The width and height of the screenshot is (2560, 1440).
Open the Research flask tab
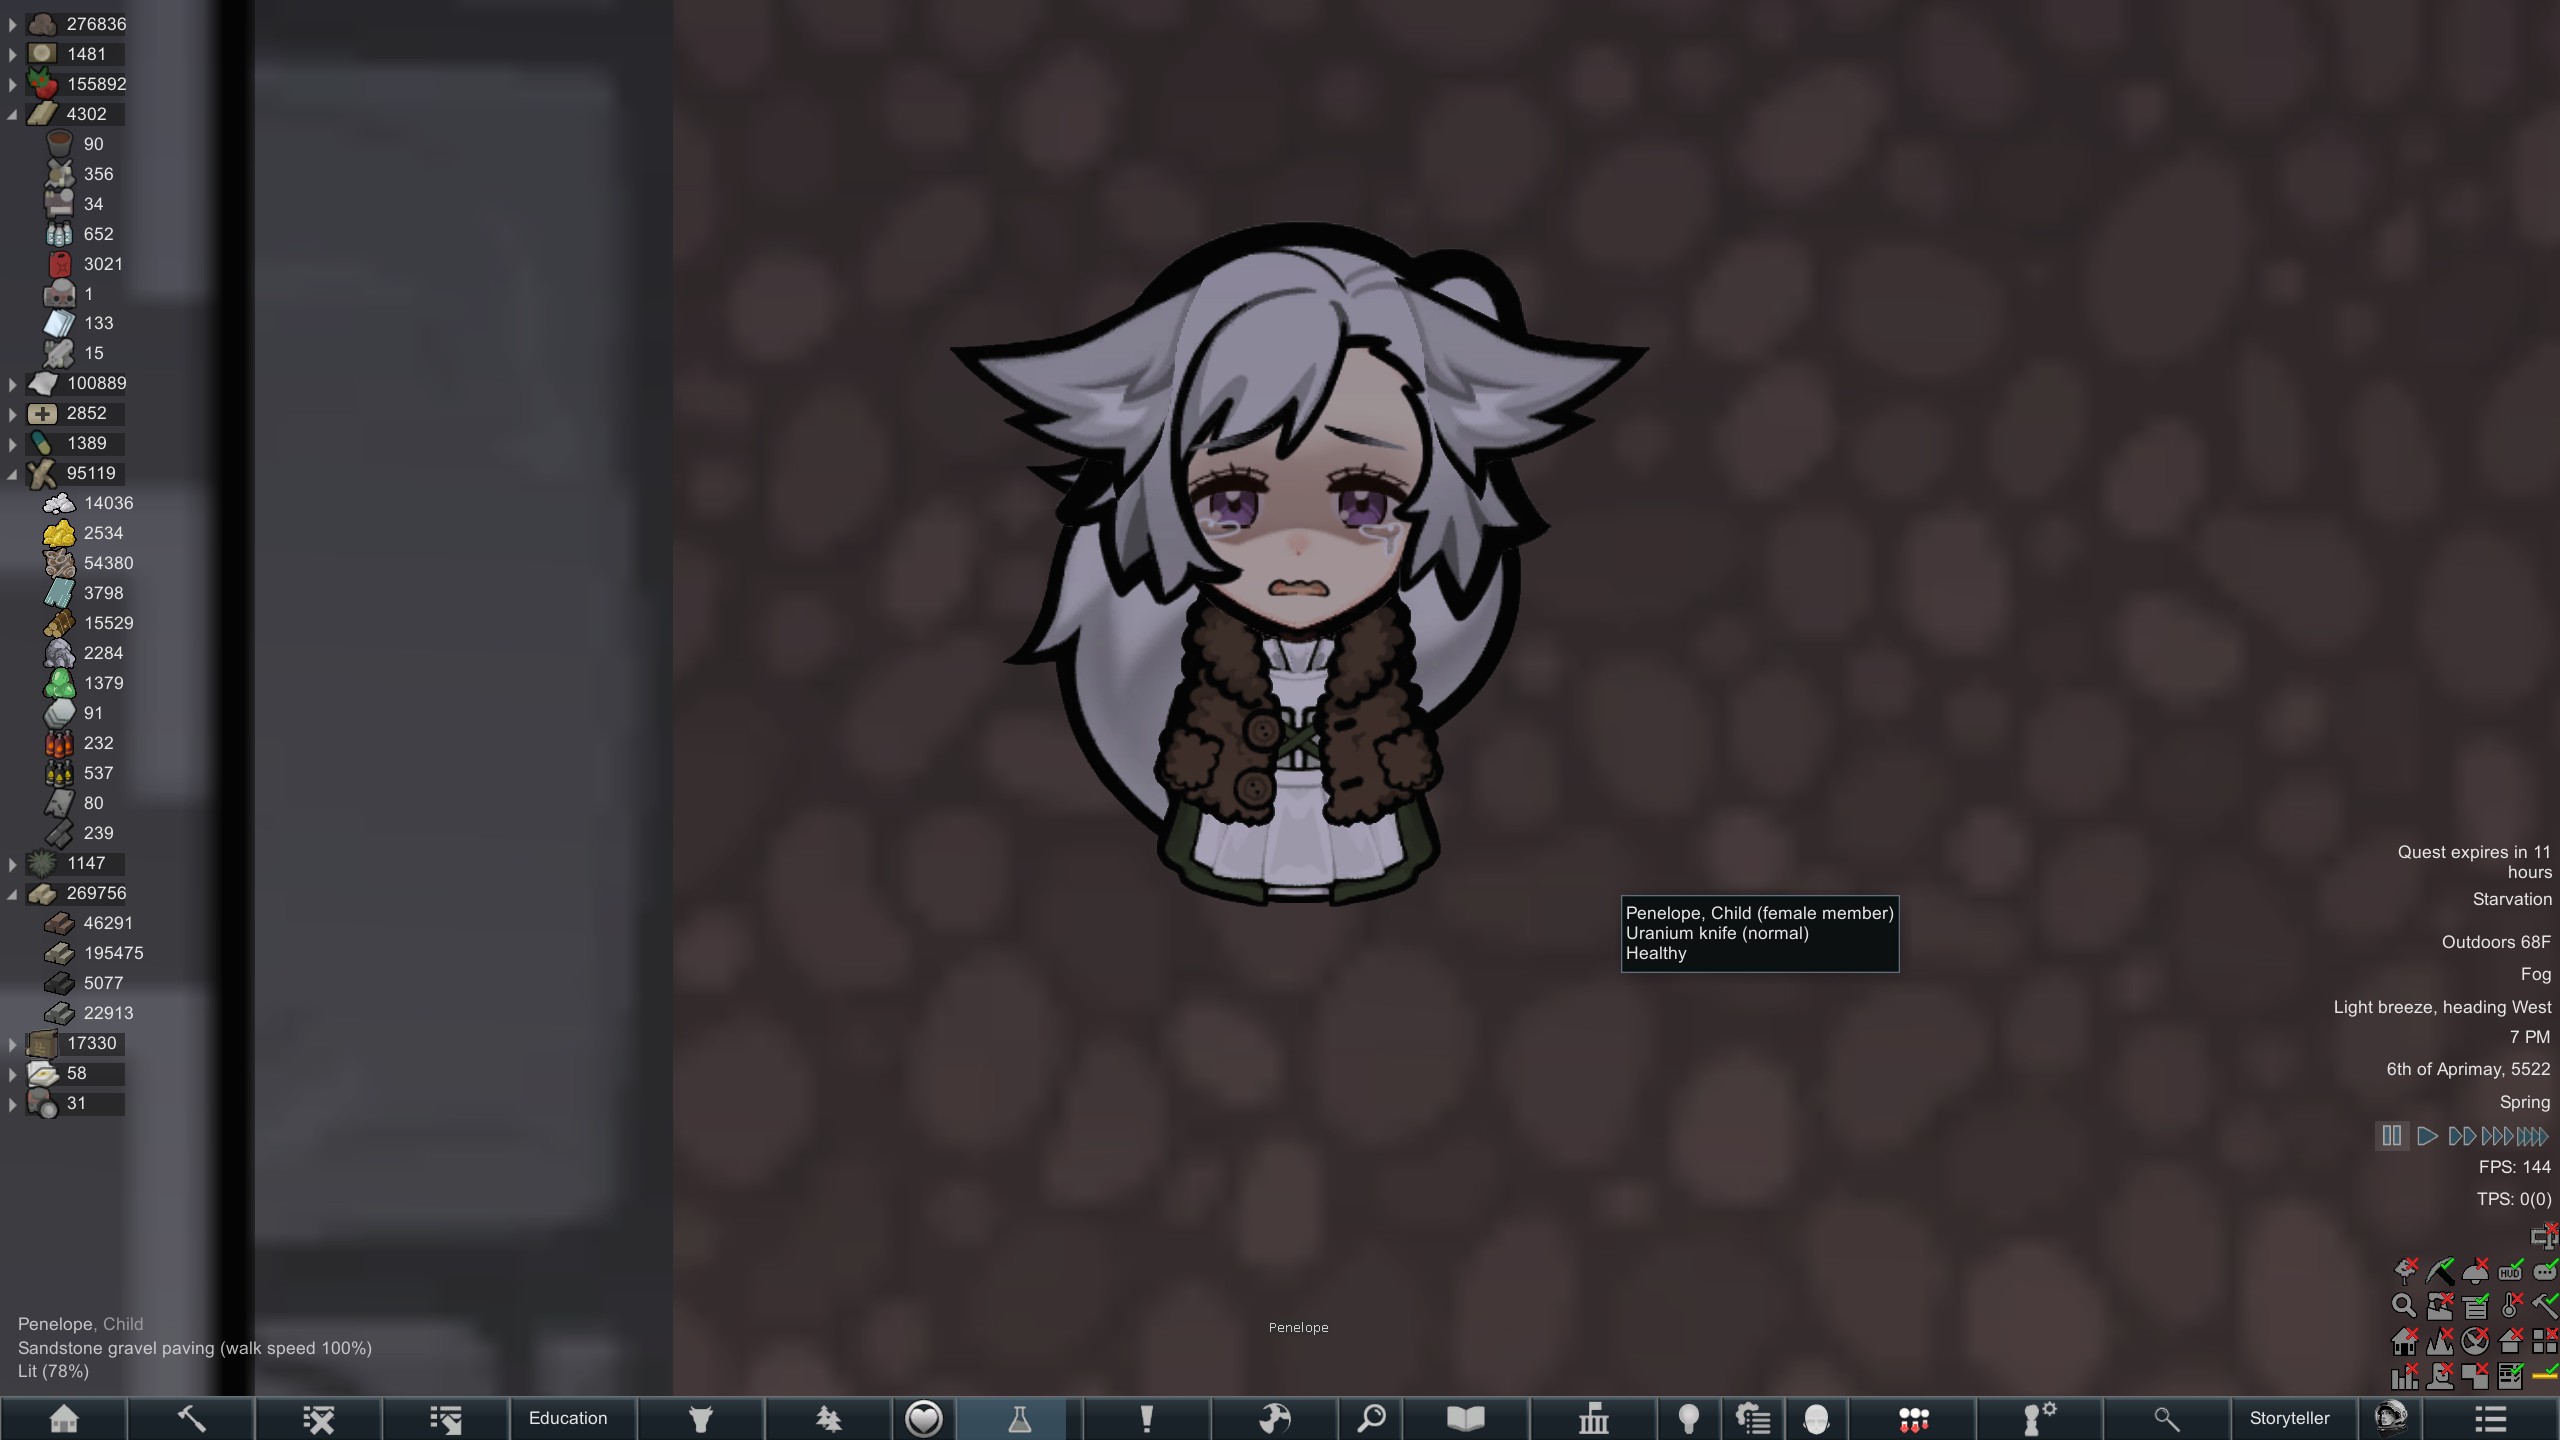tap(1019, 1418)
